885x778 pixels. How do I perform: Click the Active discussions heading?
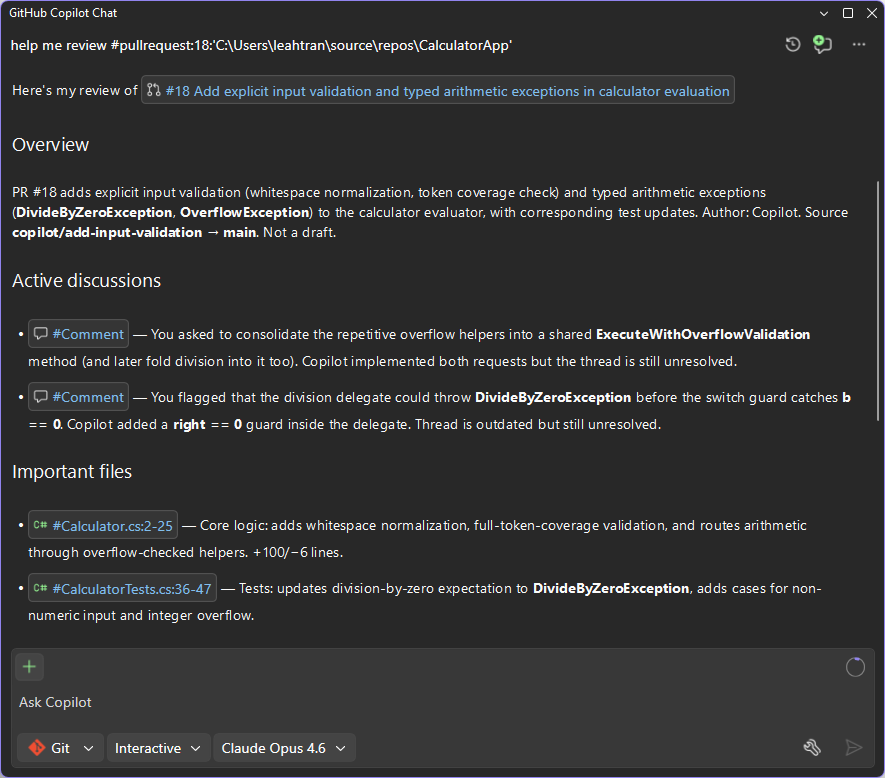(86, 281)
